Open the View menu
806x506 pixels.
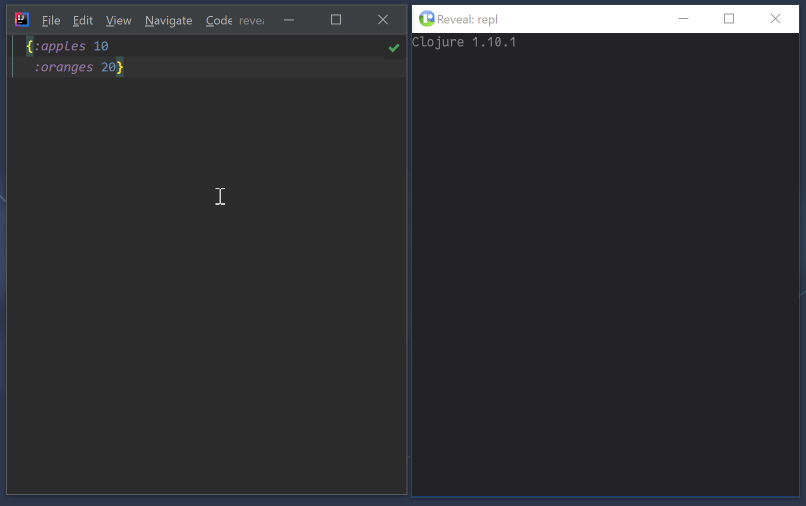[x=118, y=20]
